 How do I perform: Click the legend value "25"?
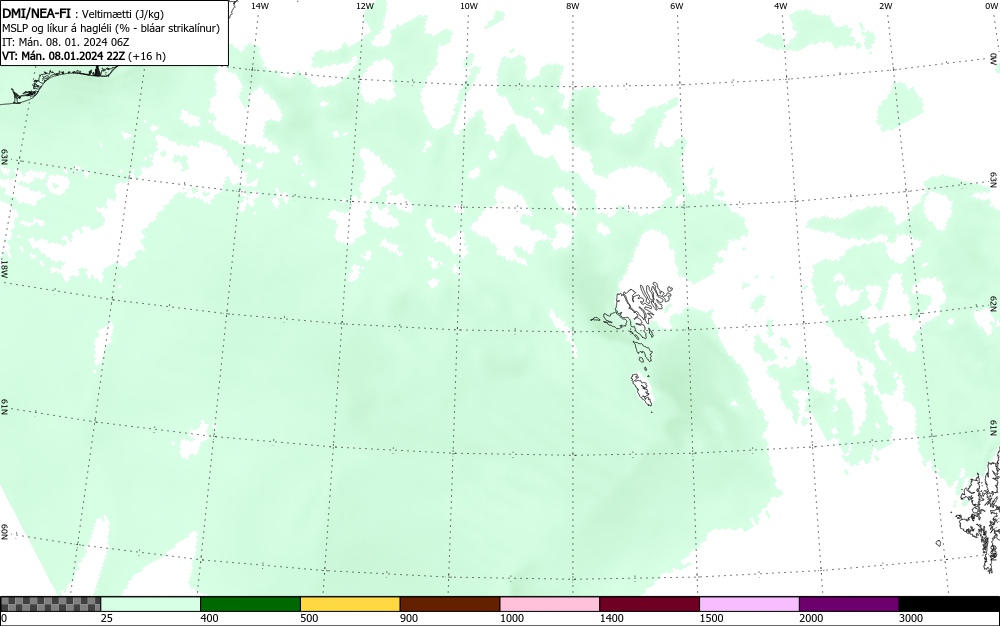coord(107,618)
